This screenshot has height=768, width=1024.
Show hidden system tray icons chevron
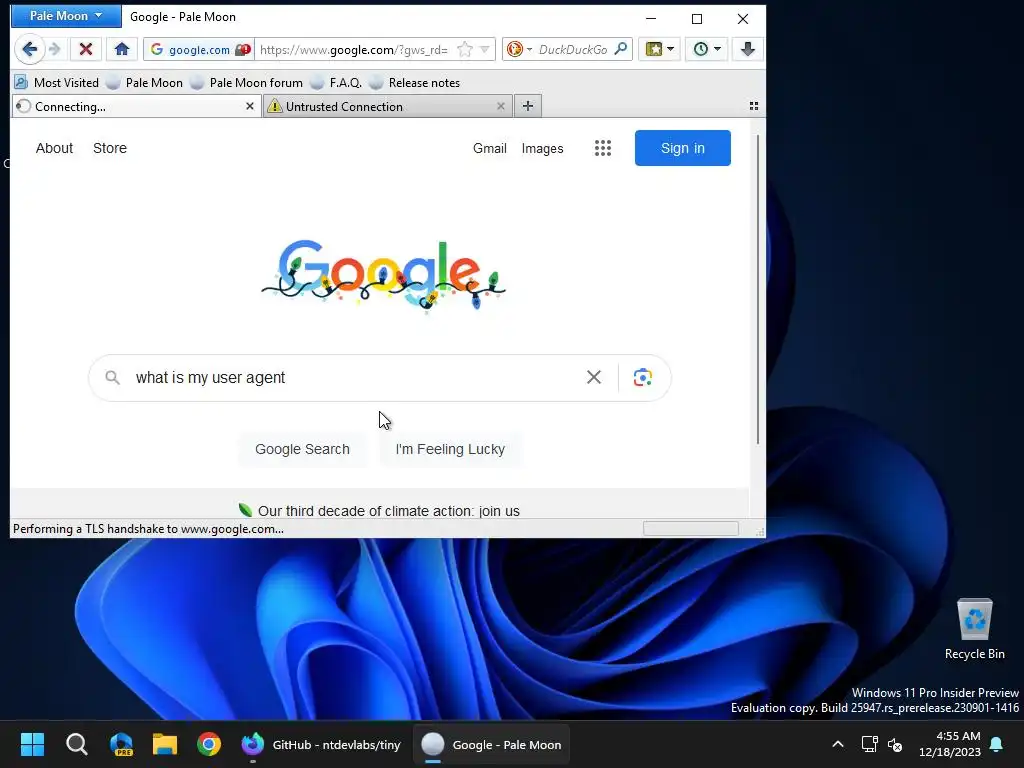tap(838, 744)
